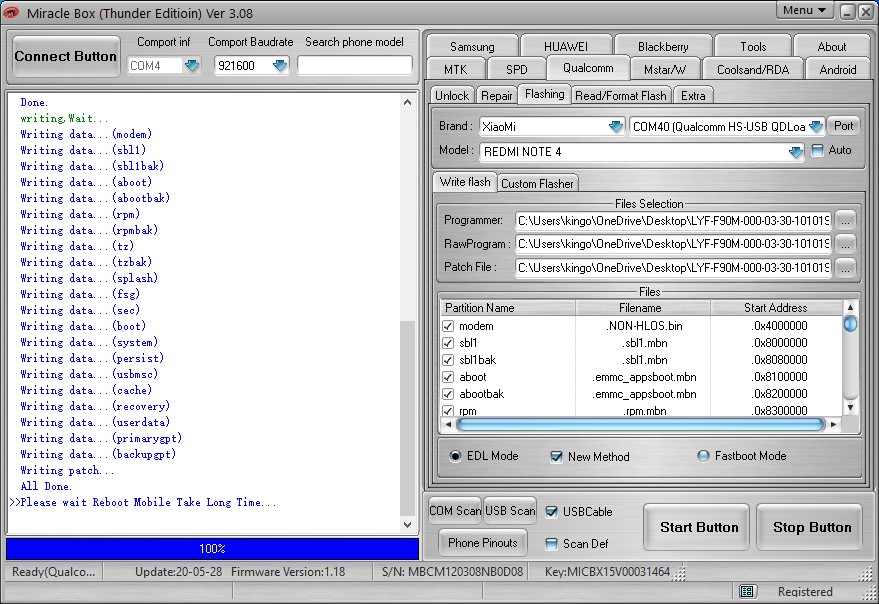
Task: Click the Search phone model input field
Action: tap(355, 66)
